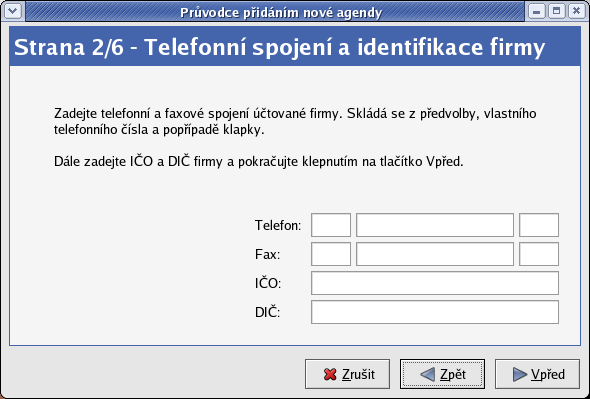Focus the Fax extension field

click(539, 254)
